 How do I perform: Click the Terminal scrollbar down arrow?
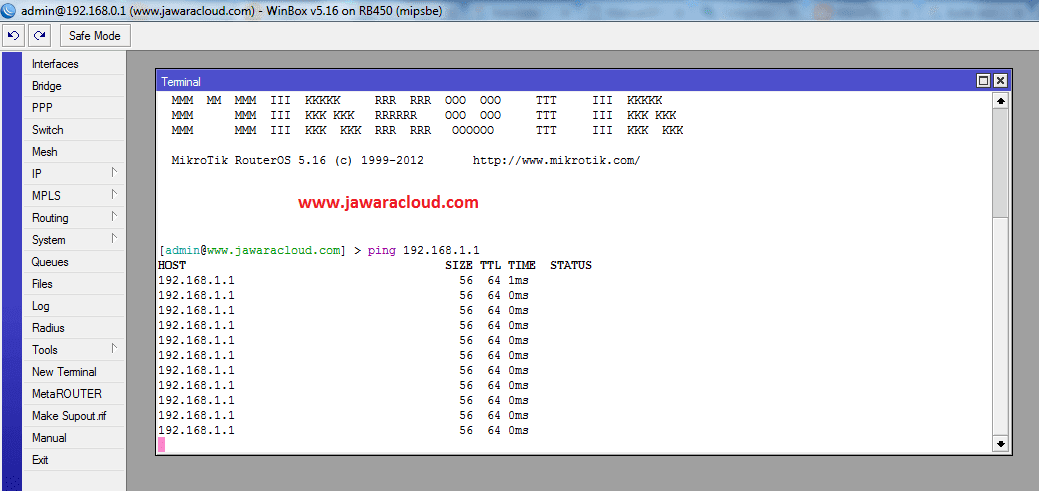click(x=1001, y=444)
